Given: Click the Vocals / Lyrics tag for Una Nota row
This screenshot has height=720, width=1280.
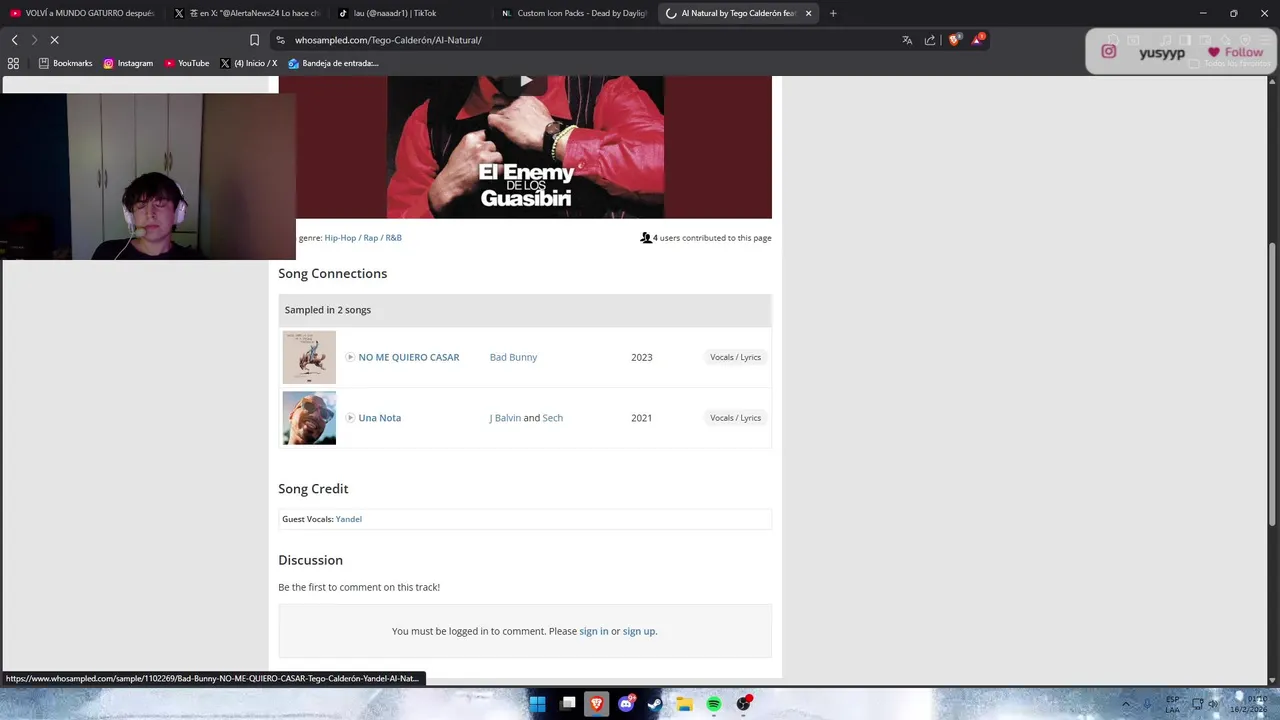Looking at the screenshot, I should (735, 418).
